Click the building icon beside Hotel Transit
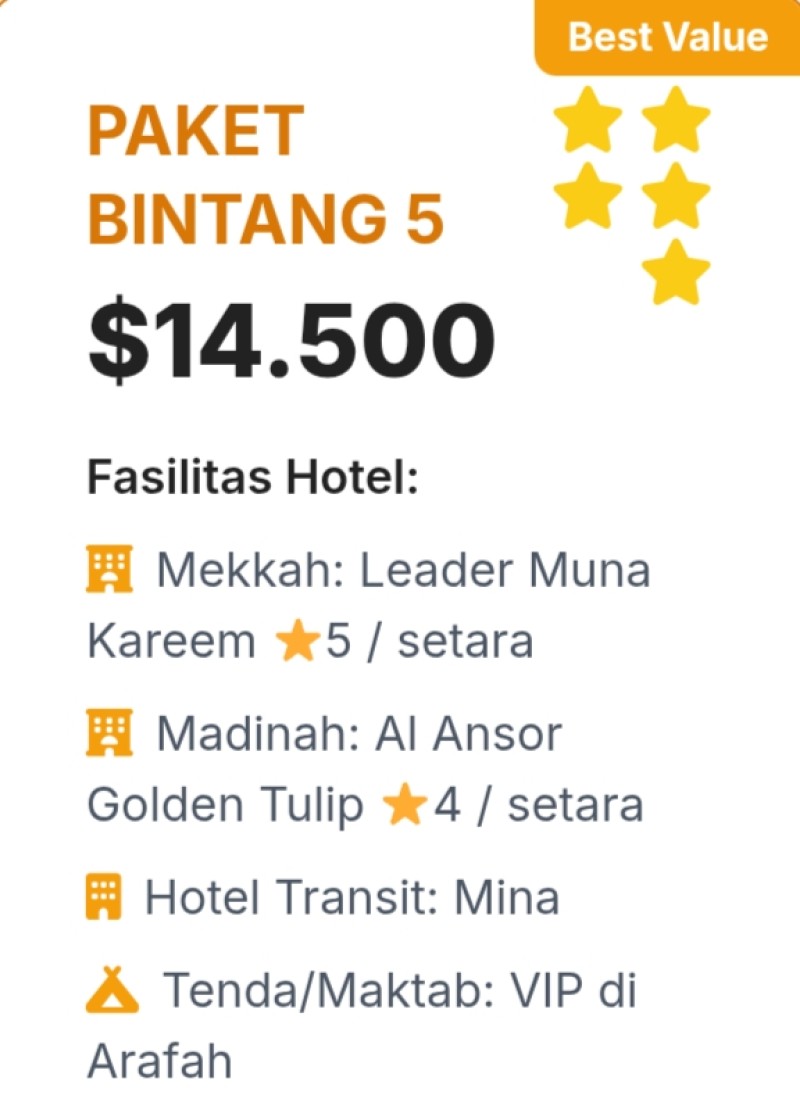 [x=104, y=898]
